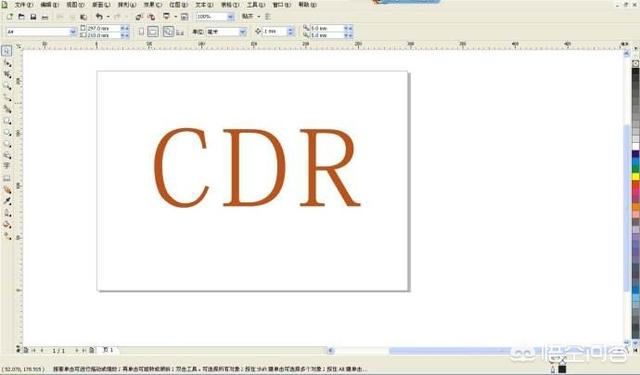Click the Welcome screen toolbar icon
This screenshot has height=375, width=640.
pos(184,17)
